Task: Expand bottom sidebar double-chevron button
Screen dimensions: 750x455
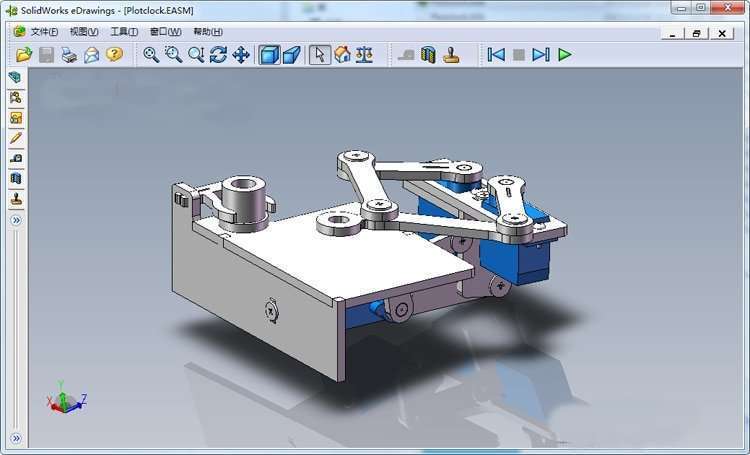Action: (x=16, y=438)
